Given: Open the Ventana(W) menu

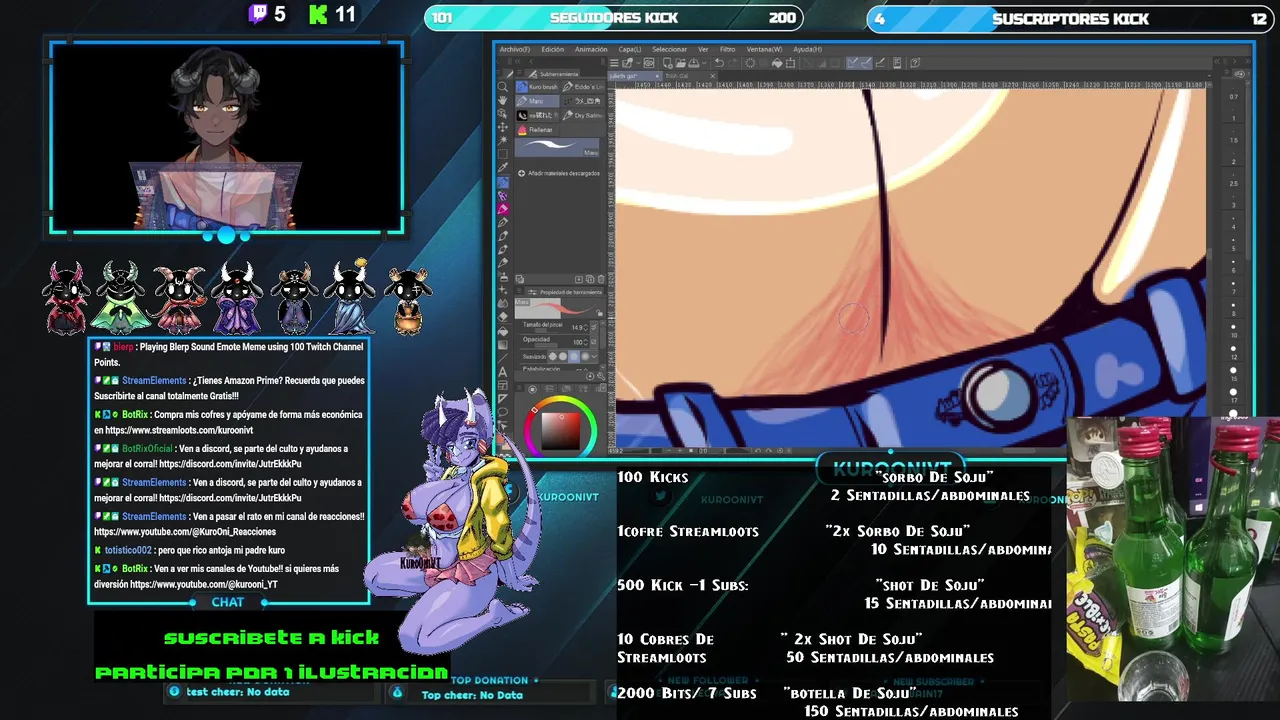Looking at the screenshot, I should coord(764,49).
